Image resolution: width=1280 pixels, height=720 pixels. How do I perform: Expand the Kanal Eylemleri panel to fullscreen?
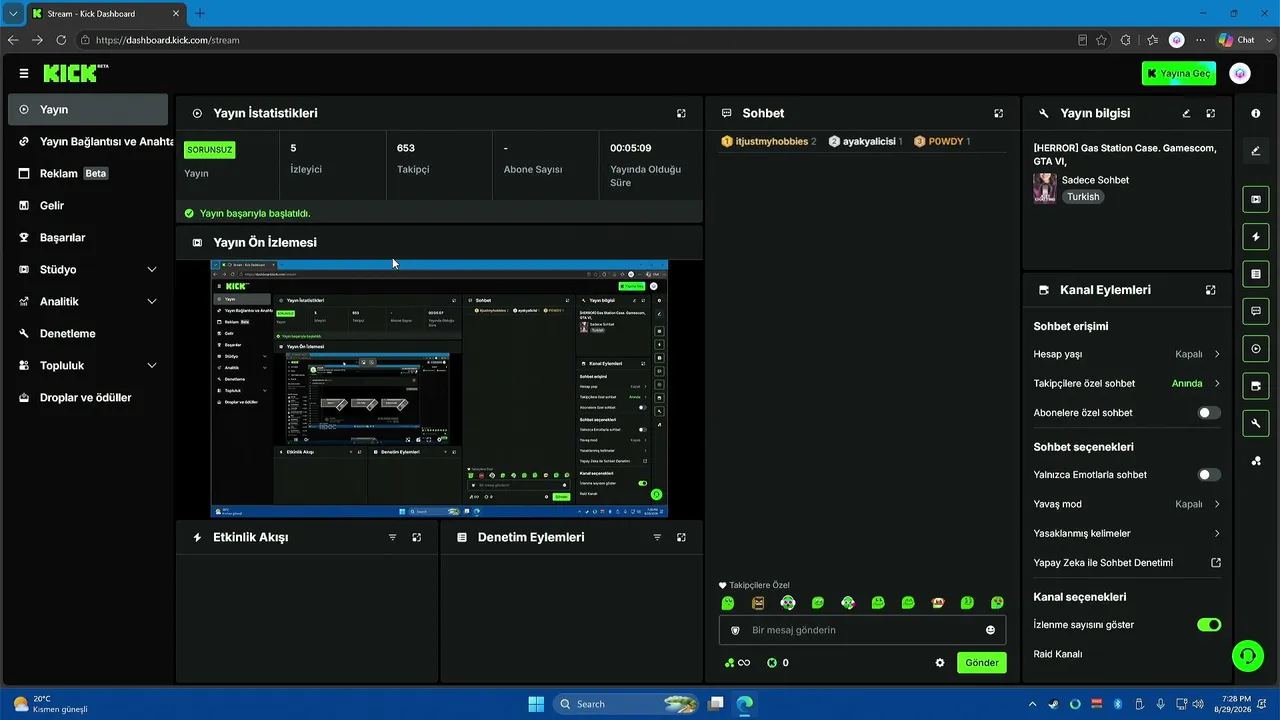(1211, 290)
